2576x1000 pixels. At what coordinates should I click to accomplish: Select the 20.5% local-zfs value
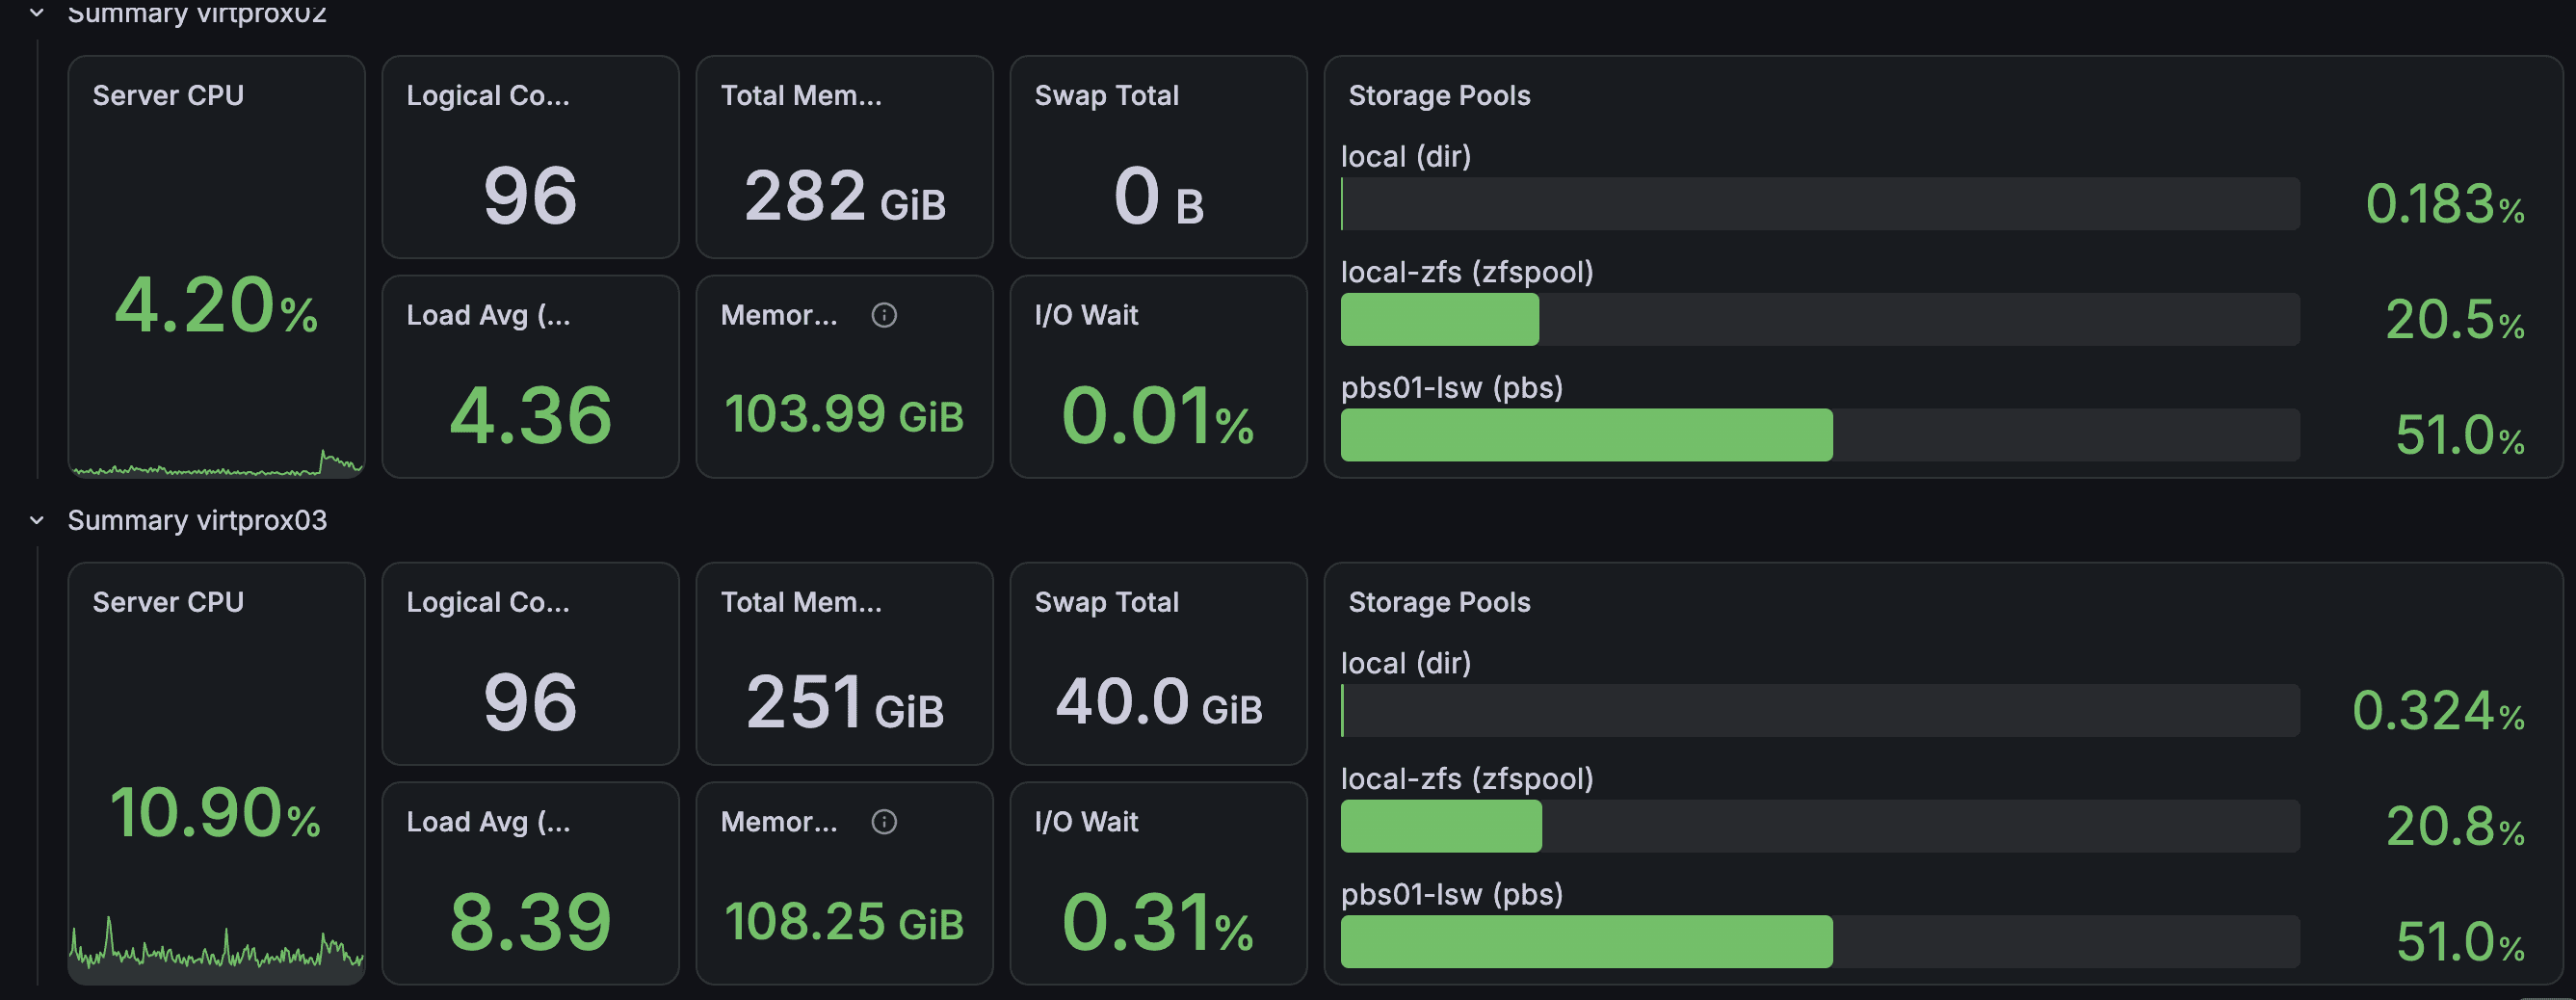tap(2455, 320)
